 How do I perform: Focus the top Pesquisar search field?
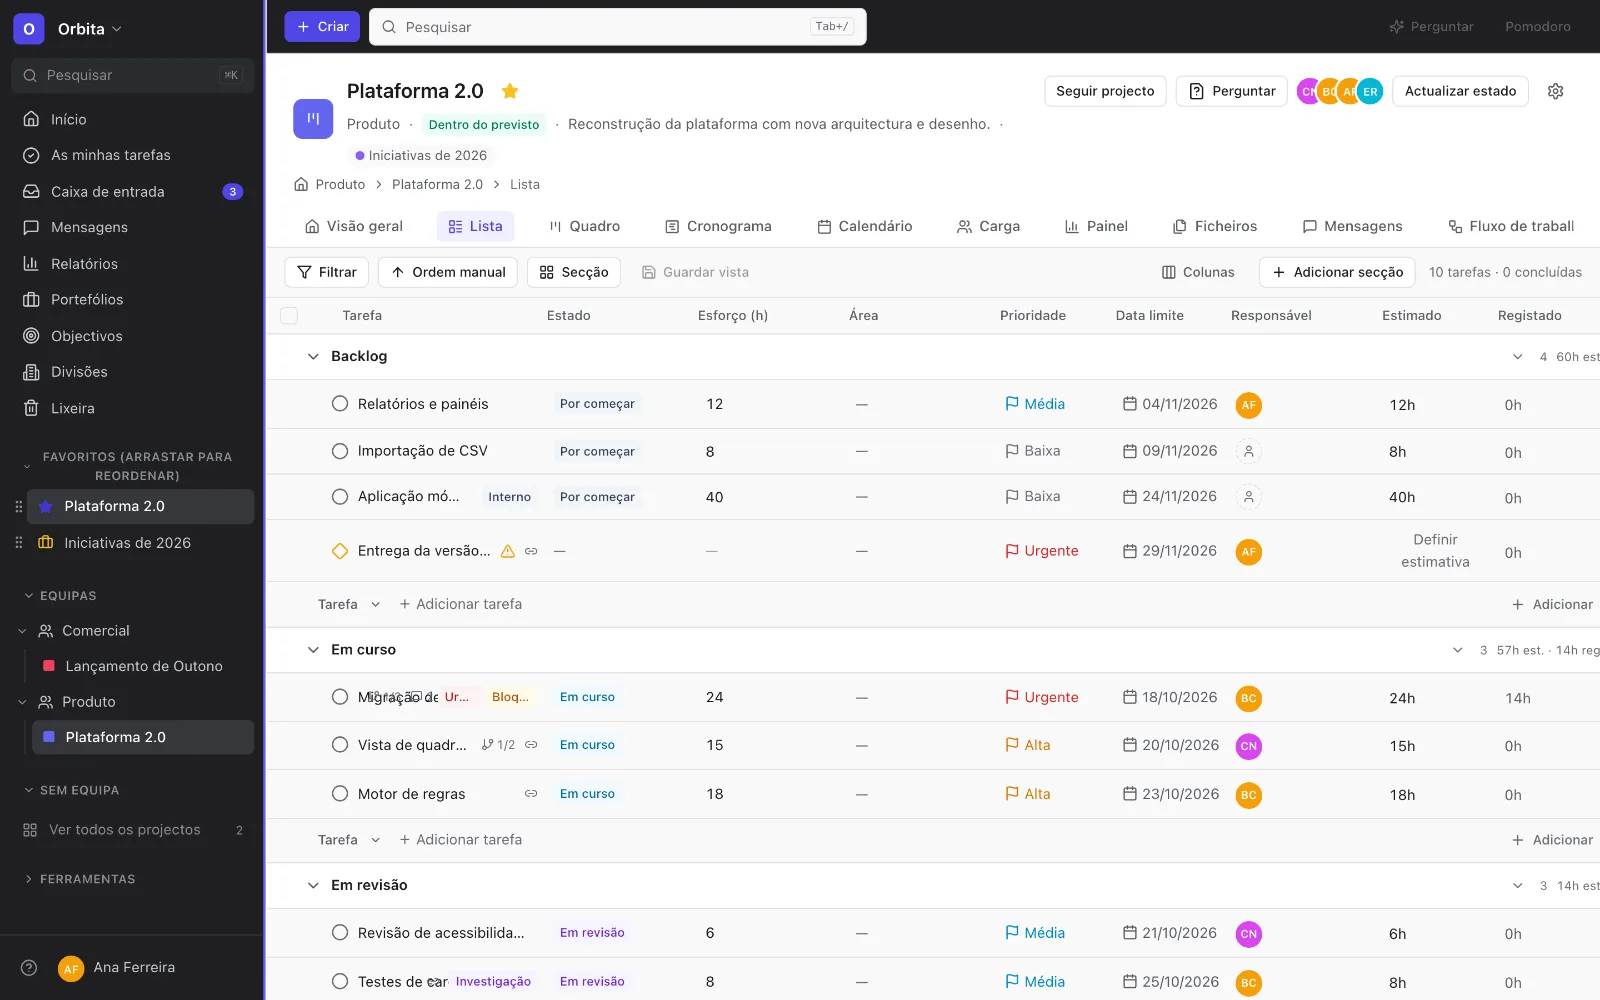[x=618, y=27]
